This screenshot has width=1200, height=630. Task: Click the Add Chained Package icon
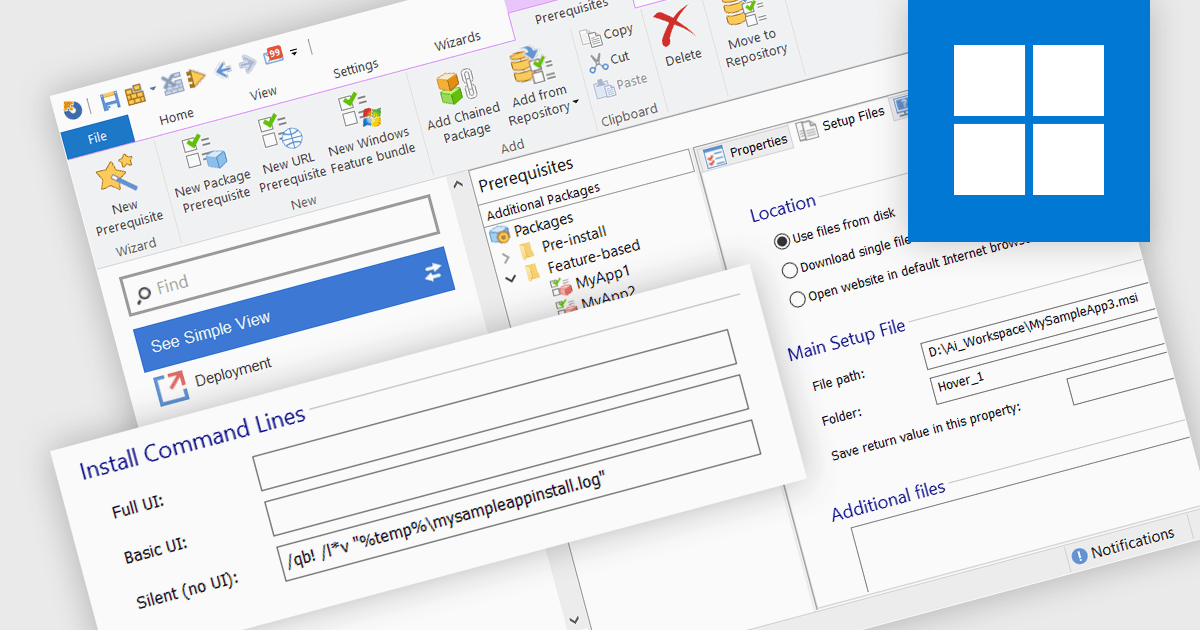(456, 85)
